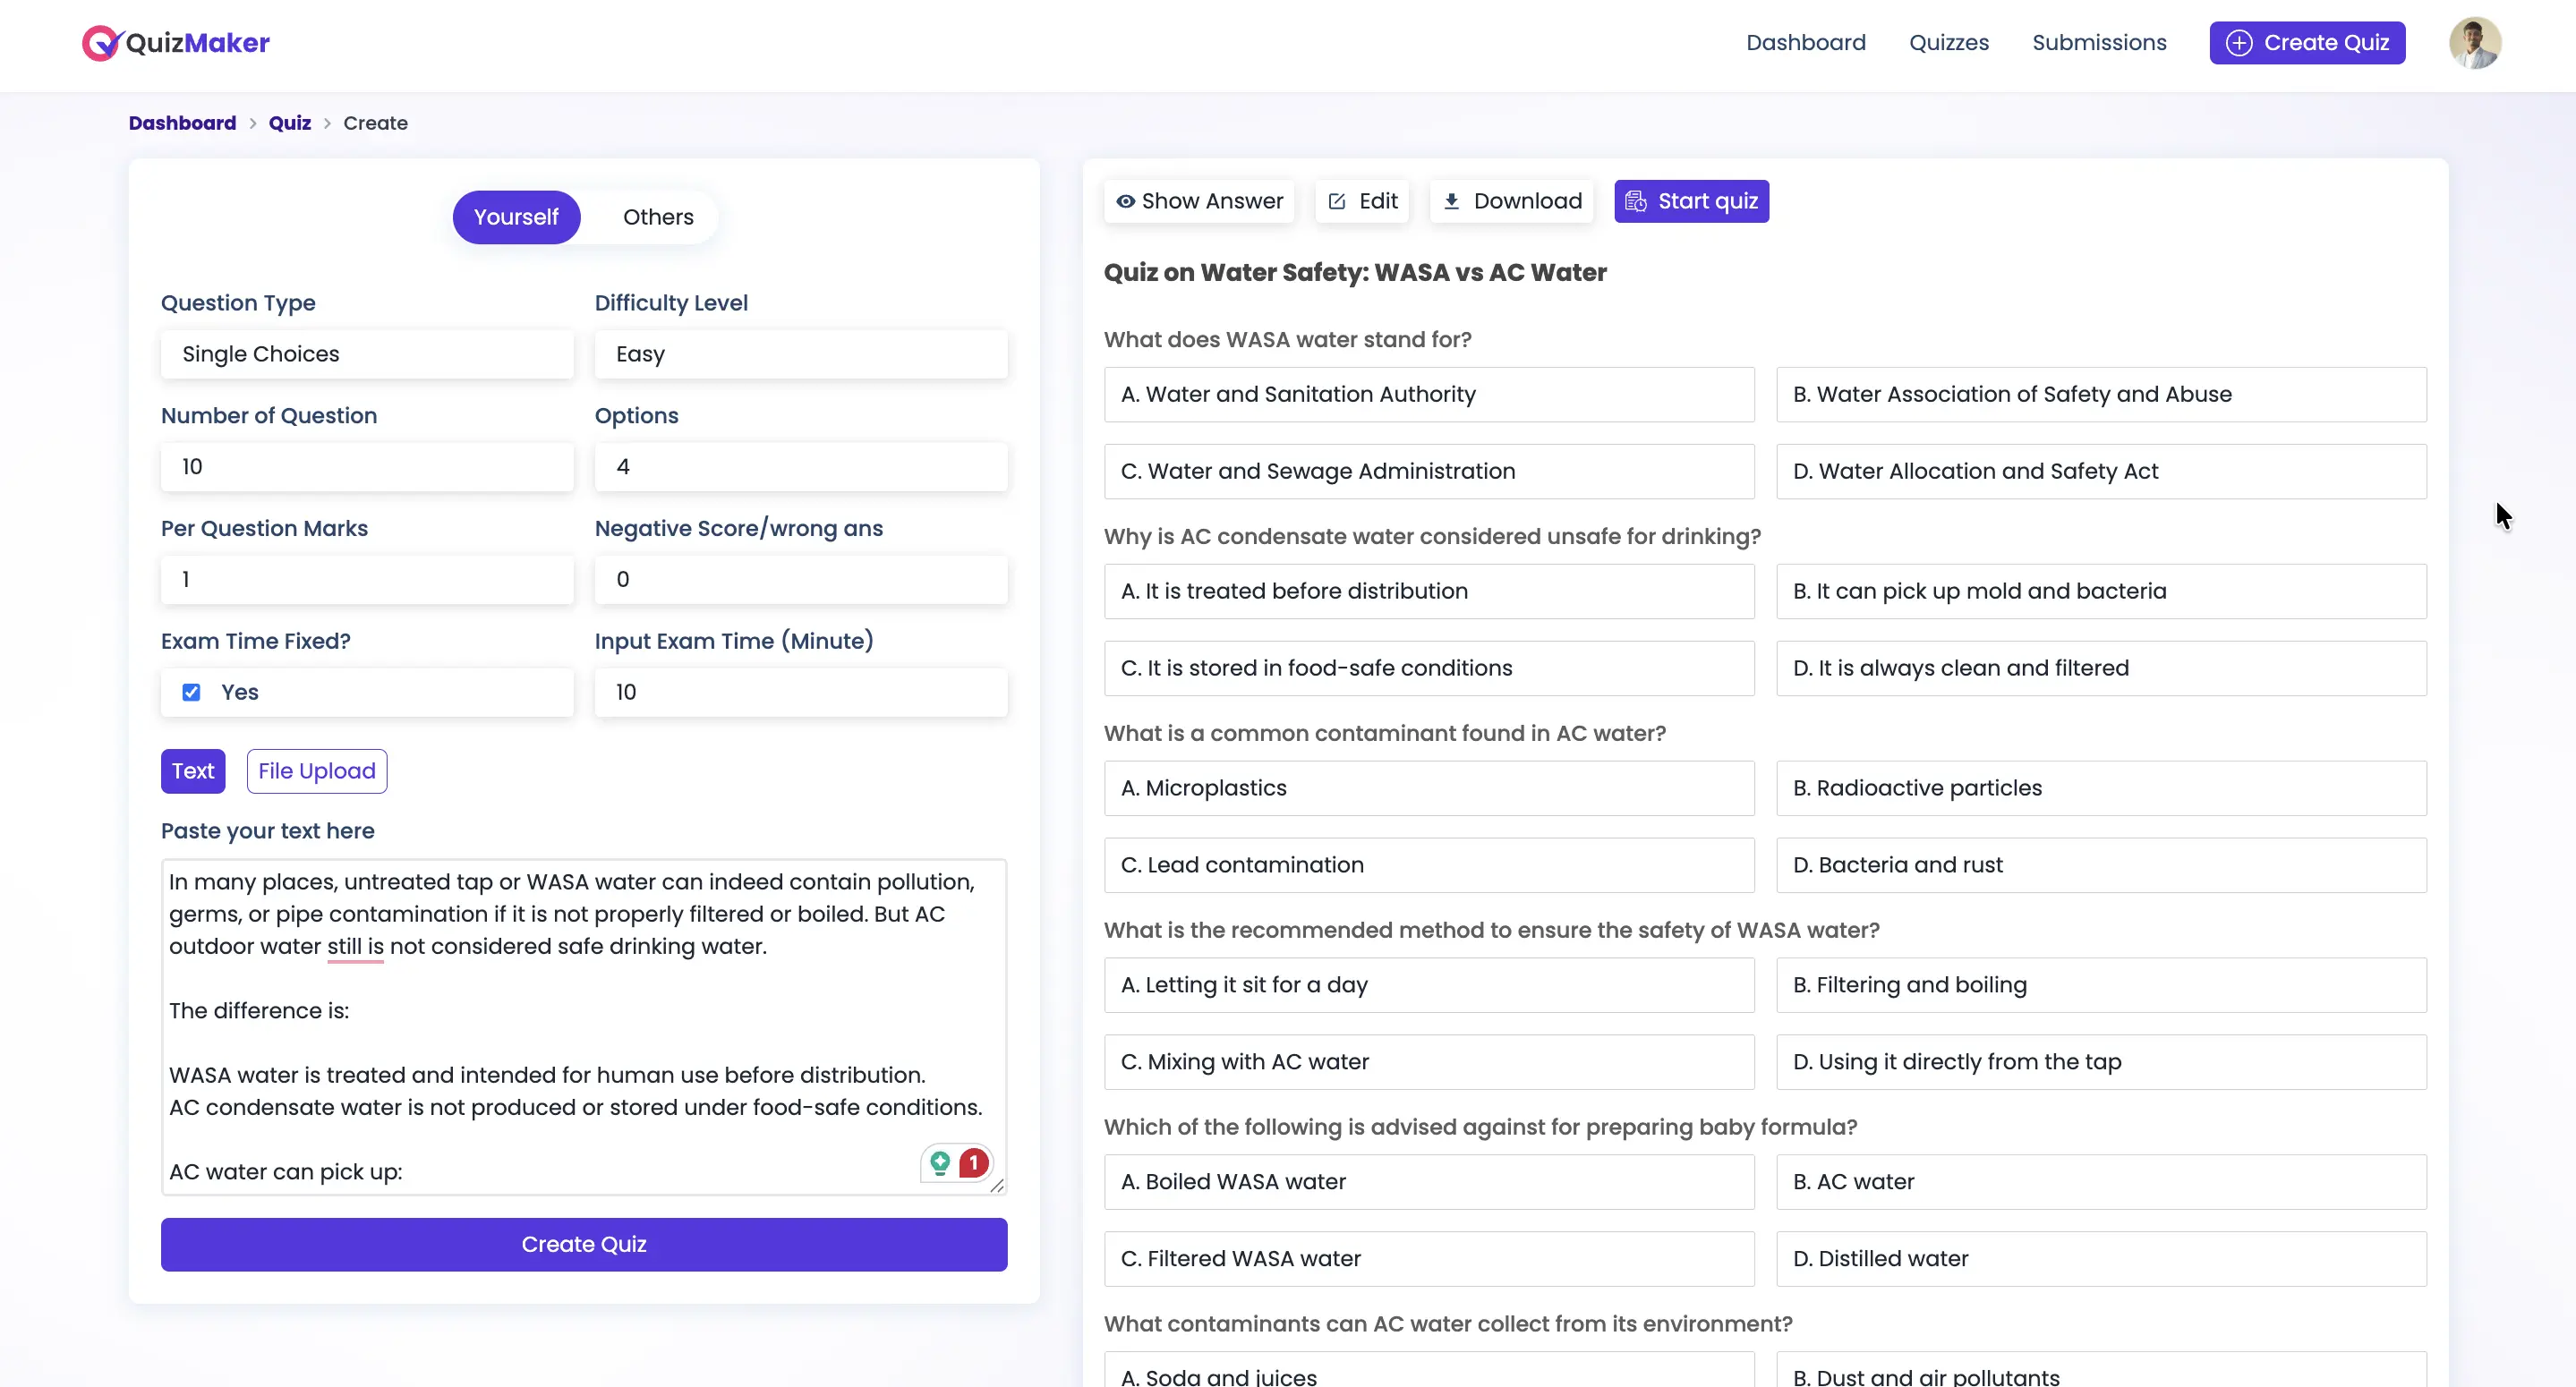Click the resize handle of the text box
Viewport: 2576px width, 1387px height.
pyautogui.click(x=997, y=1185)
